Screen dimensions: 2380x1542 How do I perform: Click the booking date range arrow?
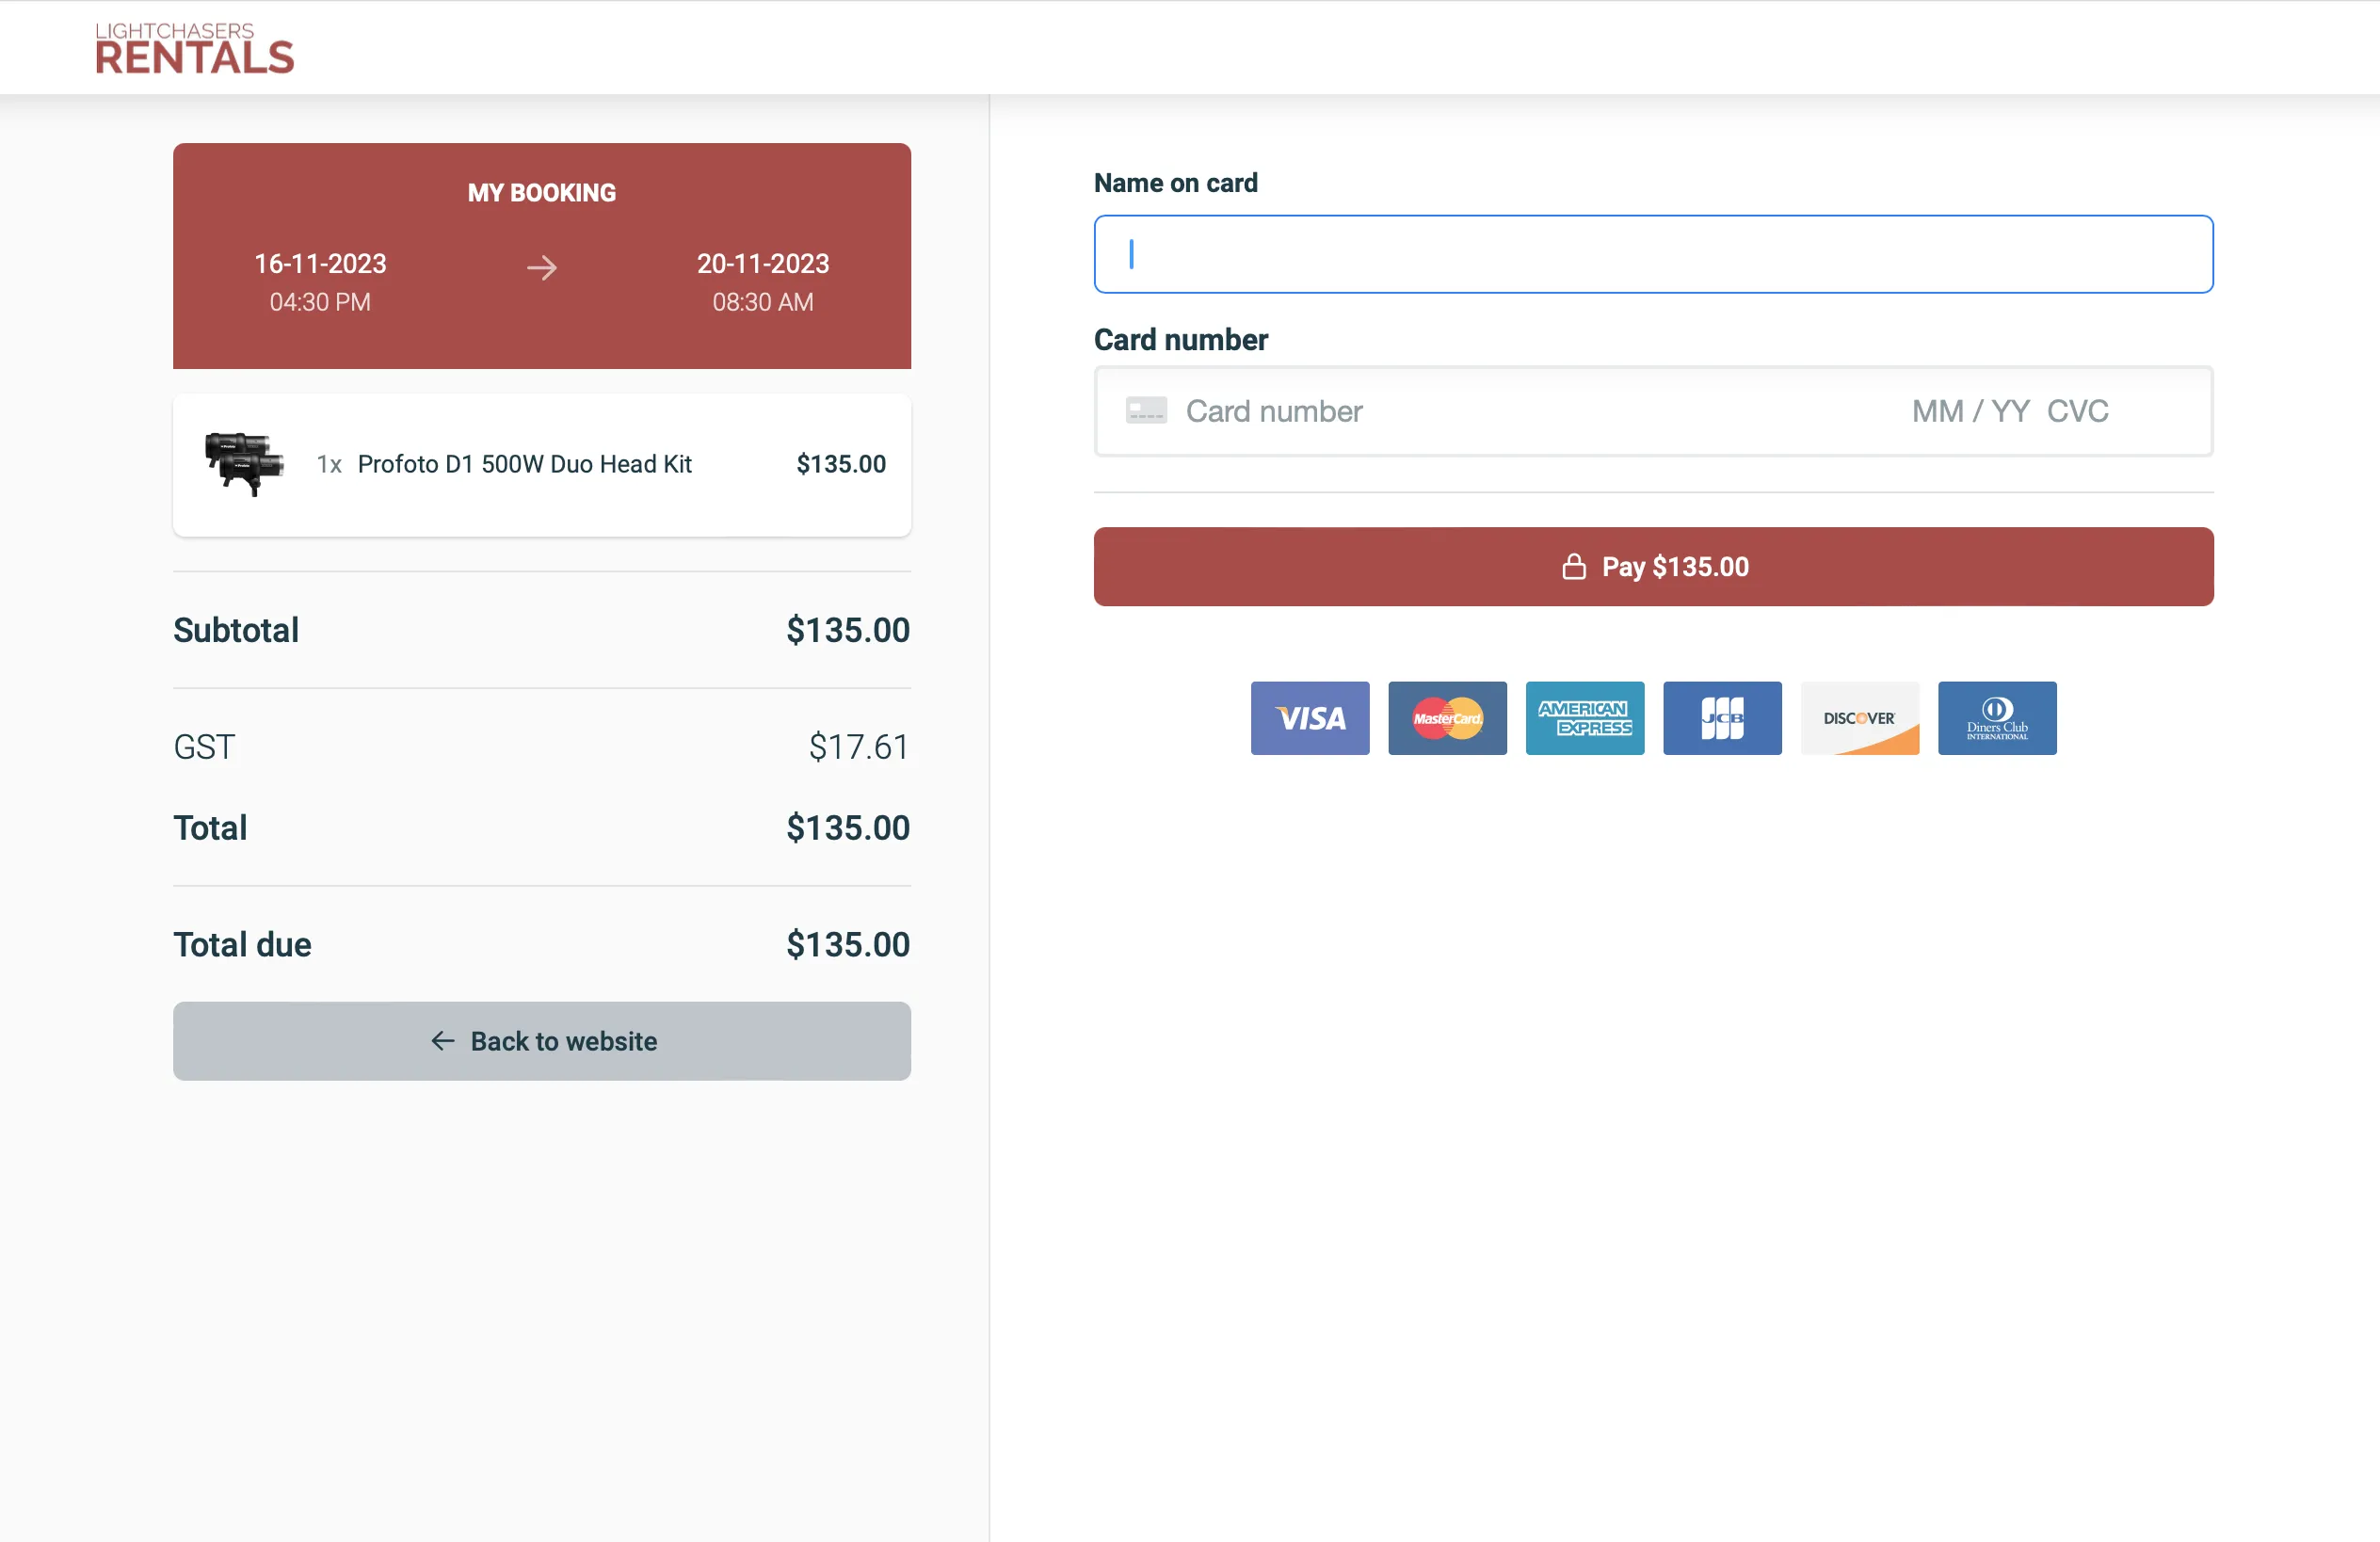[x=542, y=267]
